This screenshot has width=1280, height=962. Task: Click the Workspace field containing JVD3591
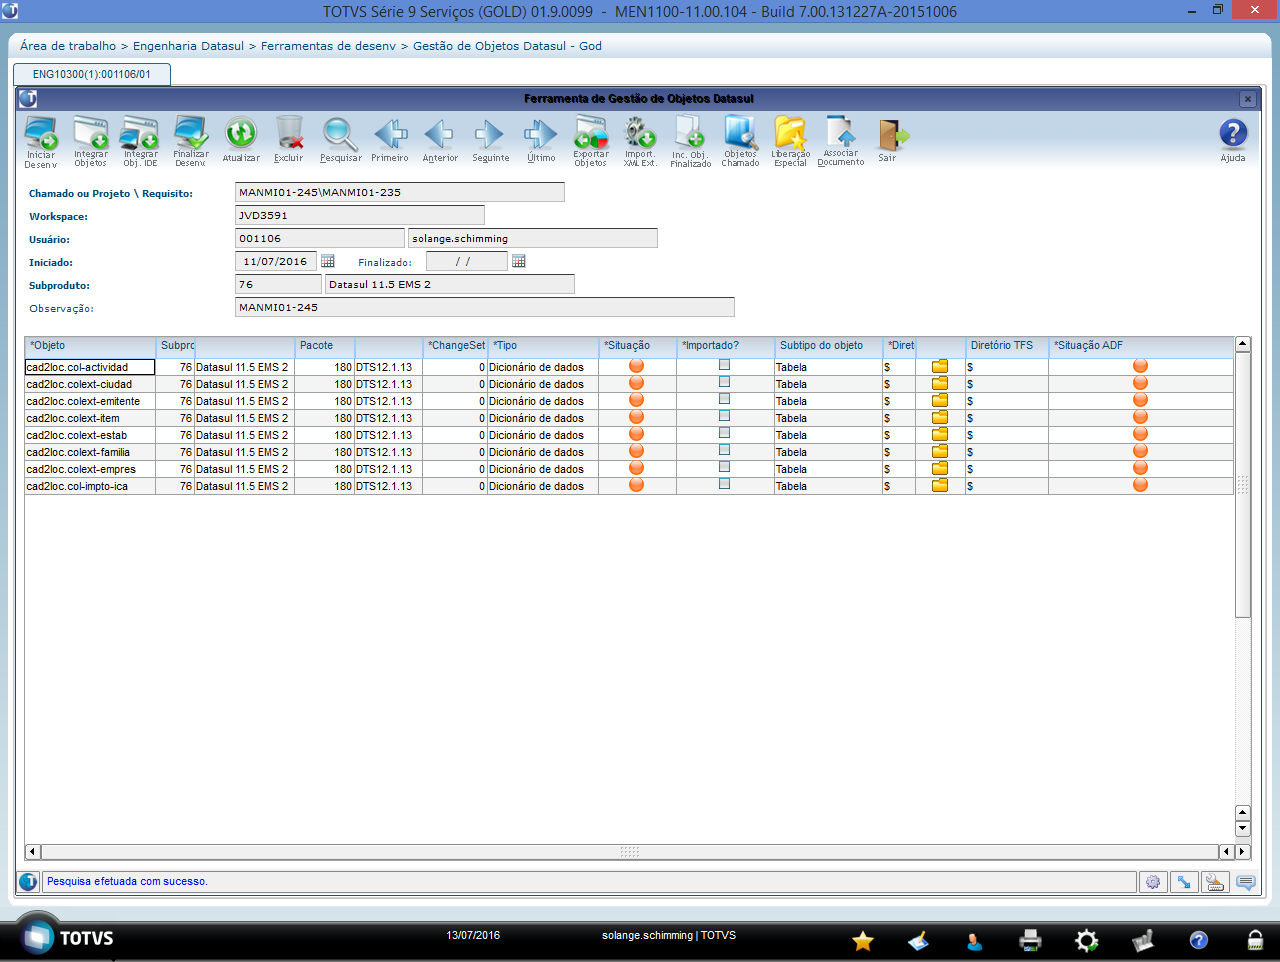(359, 215)
